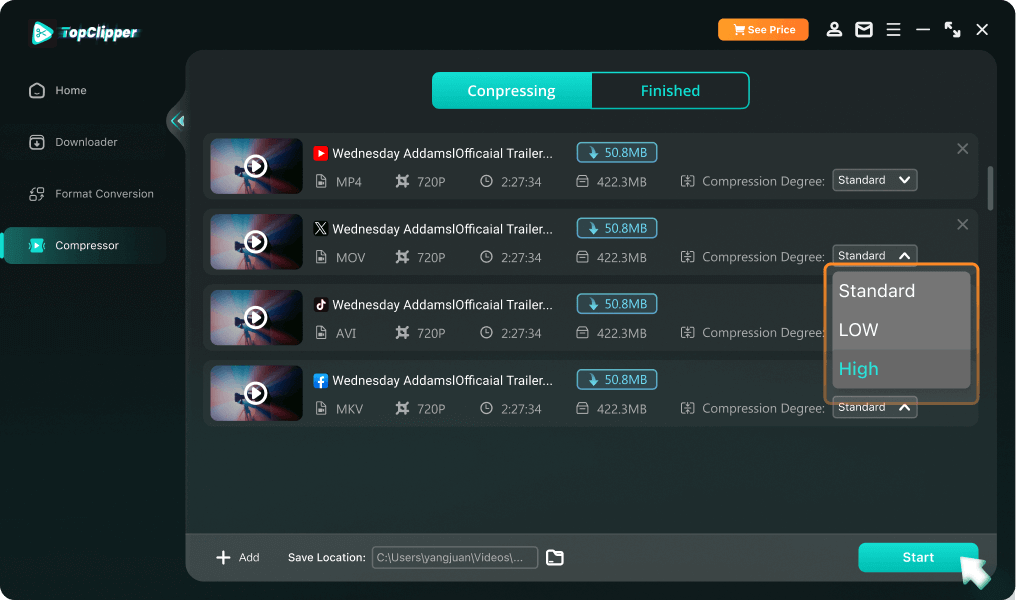Click the YouTube icon on the MP4 row
Screen dimensions: 1016x600
pos(320,153)
